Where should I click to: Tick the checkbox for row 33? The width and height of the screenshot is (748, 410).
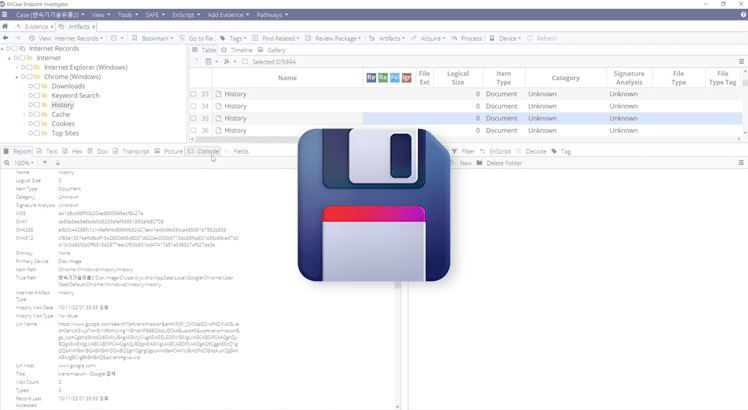(x=193, y=94)
